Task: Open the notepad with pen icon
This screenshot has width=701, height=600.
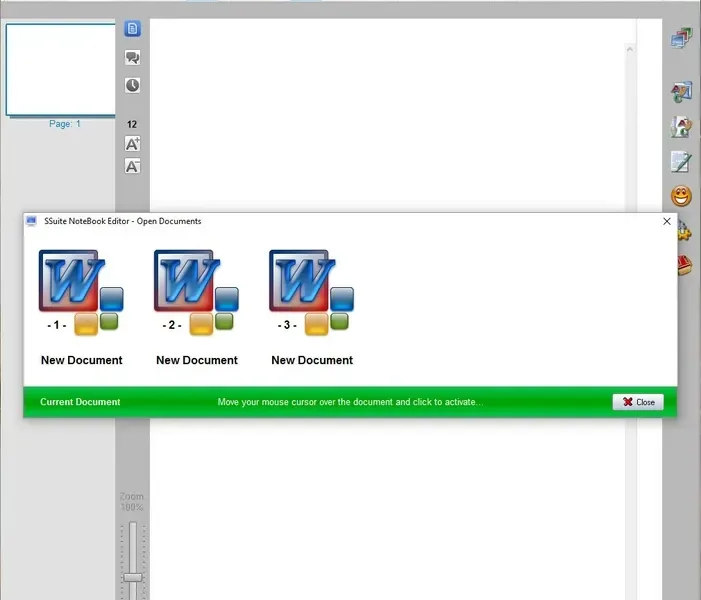Action: point(681,161)
